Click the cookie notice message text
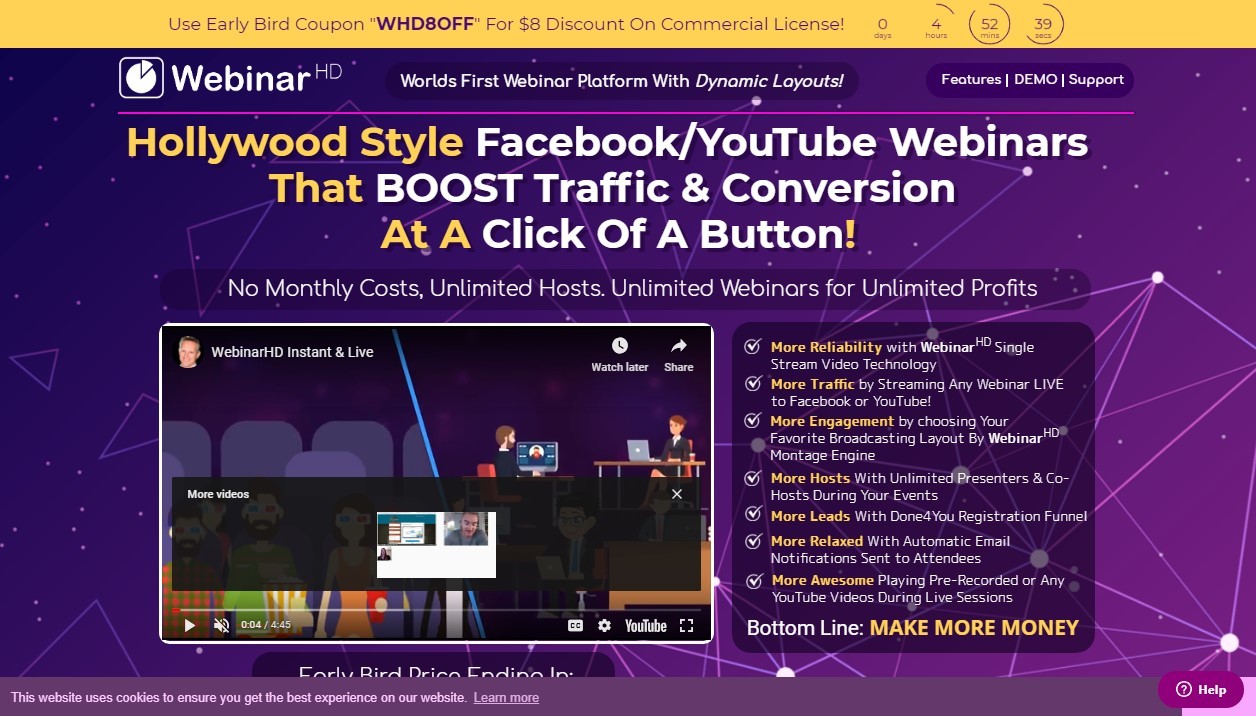The image size is (1256, 716). coord(238,698)
